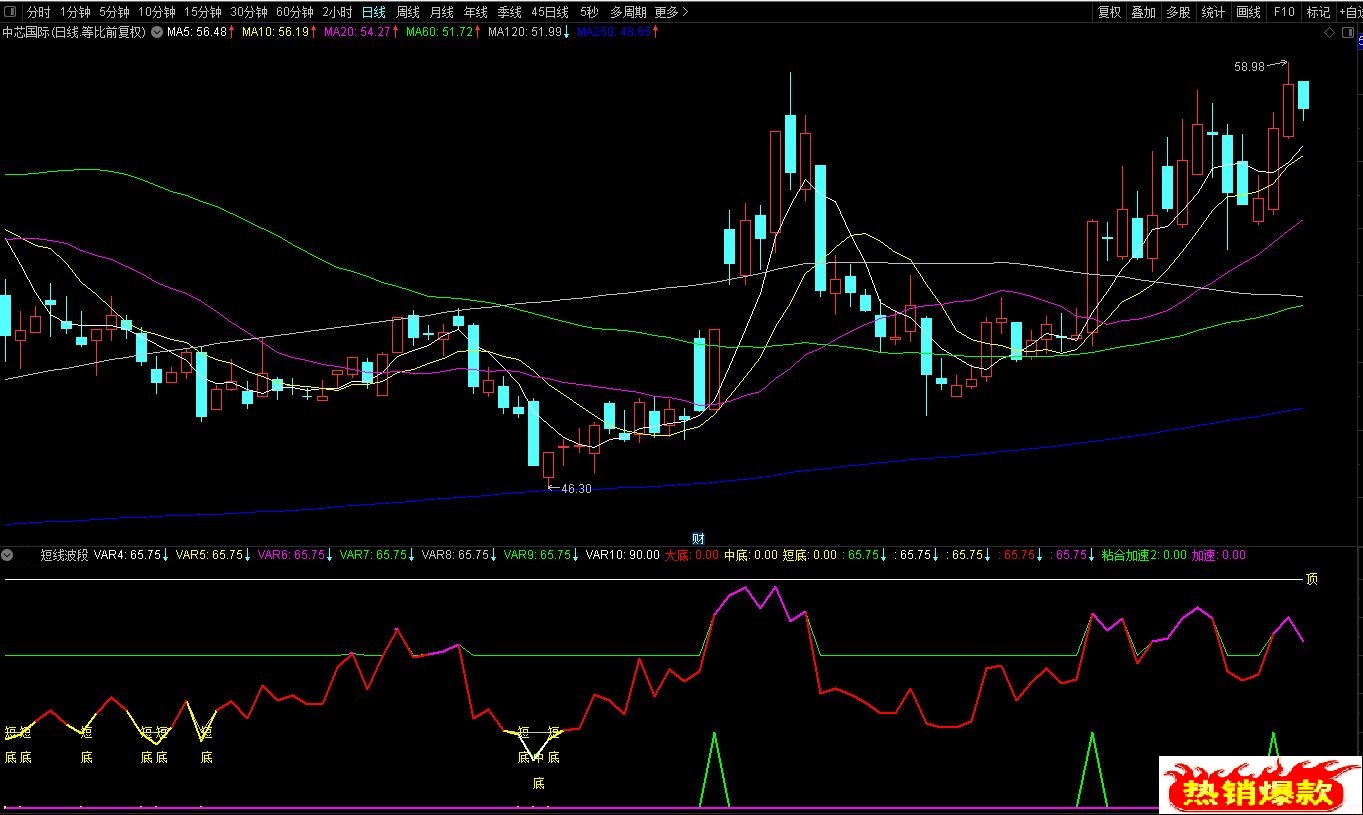This screenshot has width=1363, height=815.
Task: Switch to the 分时 intraday tab
Action: click(38, 12)
